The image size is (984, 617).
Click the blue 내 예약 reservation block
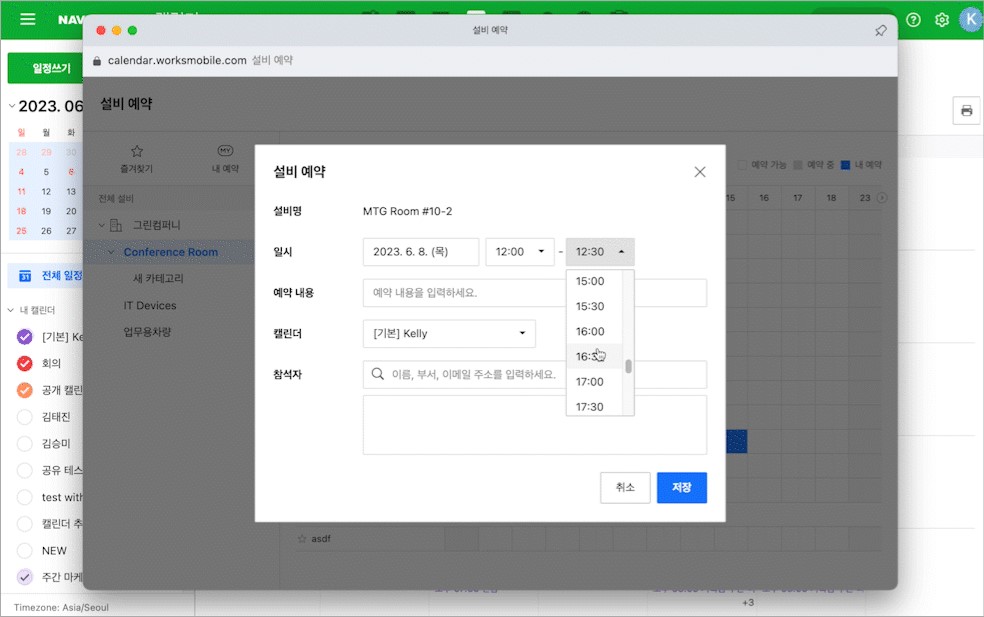737,441
